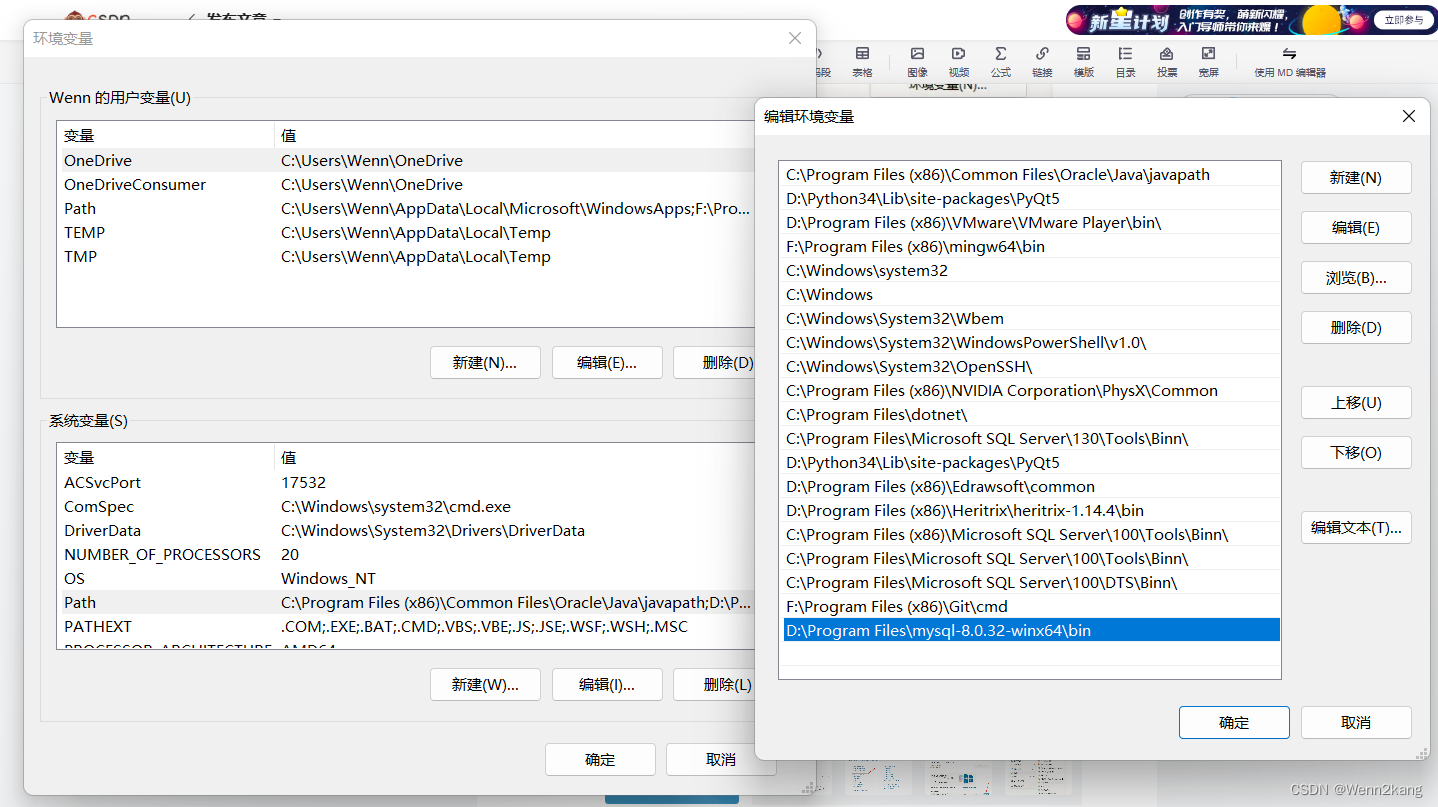Open the 模版 templates icon
The height and width of the screenshot is (807, 1438).
tap(1083, 61)
